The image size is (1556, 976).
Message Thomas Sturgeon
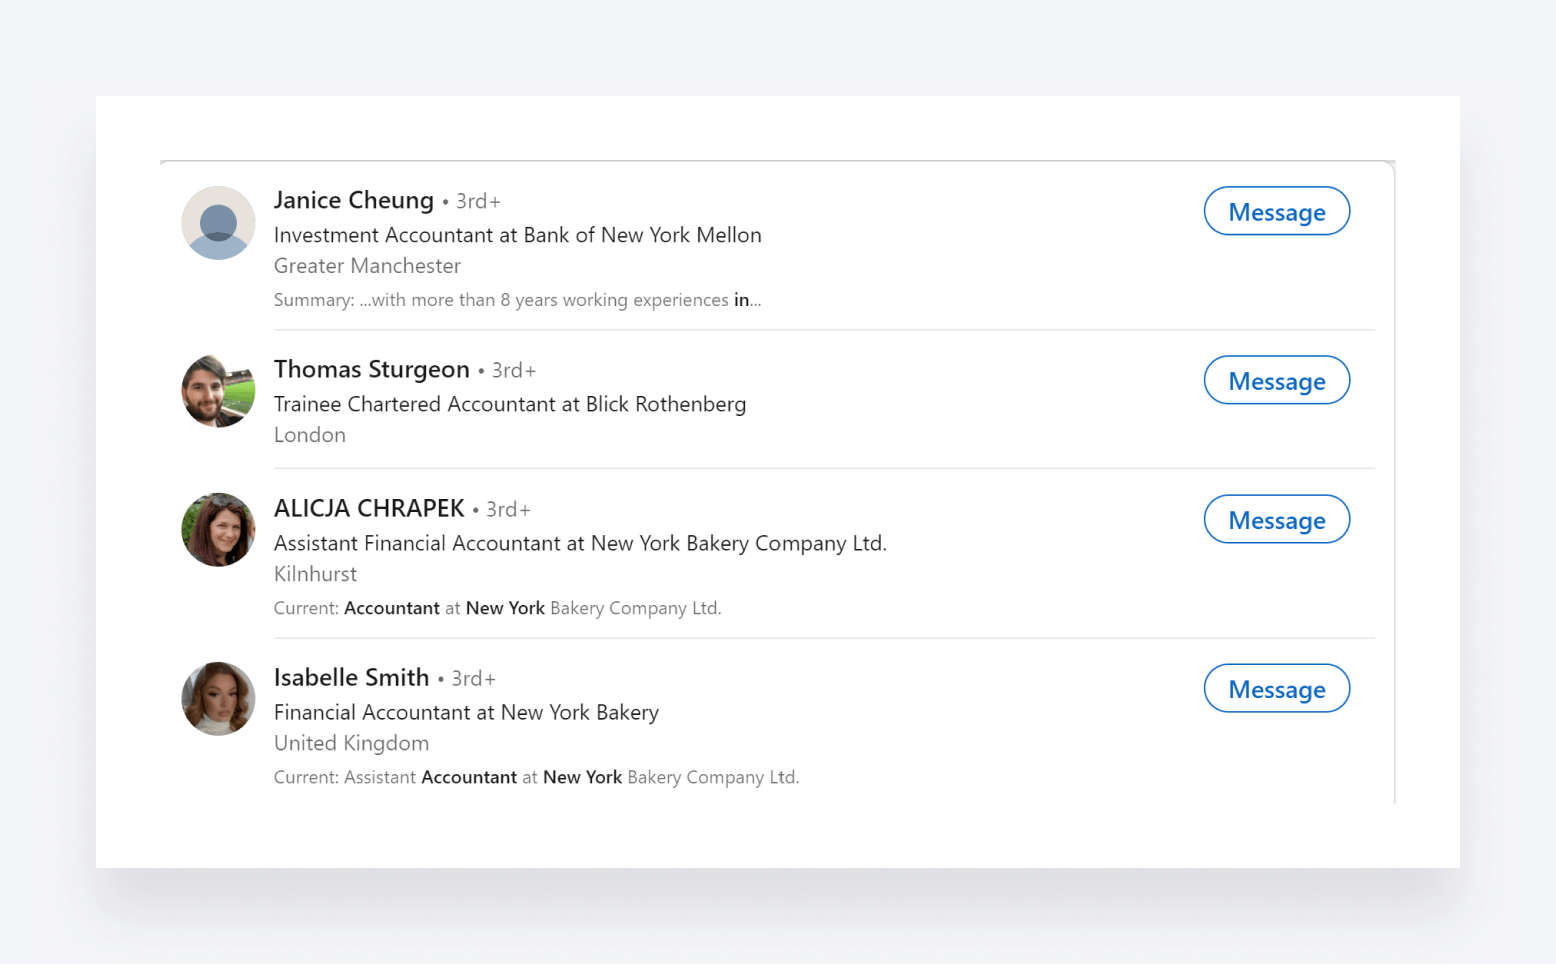tap(1276, 380)
